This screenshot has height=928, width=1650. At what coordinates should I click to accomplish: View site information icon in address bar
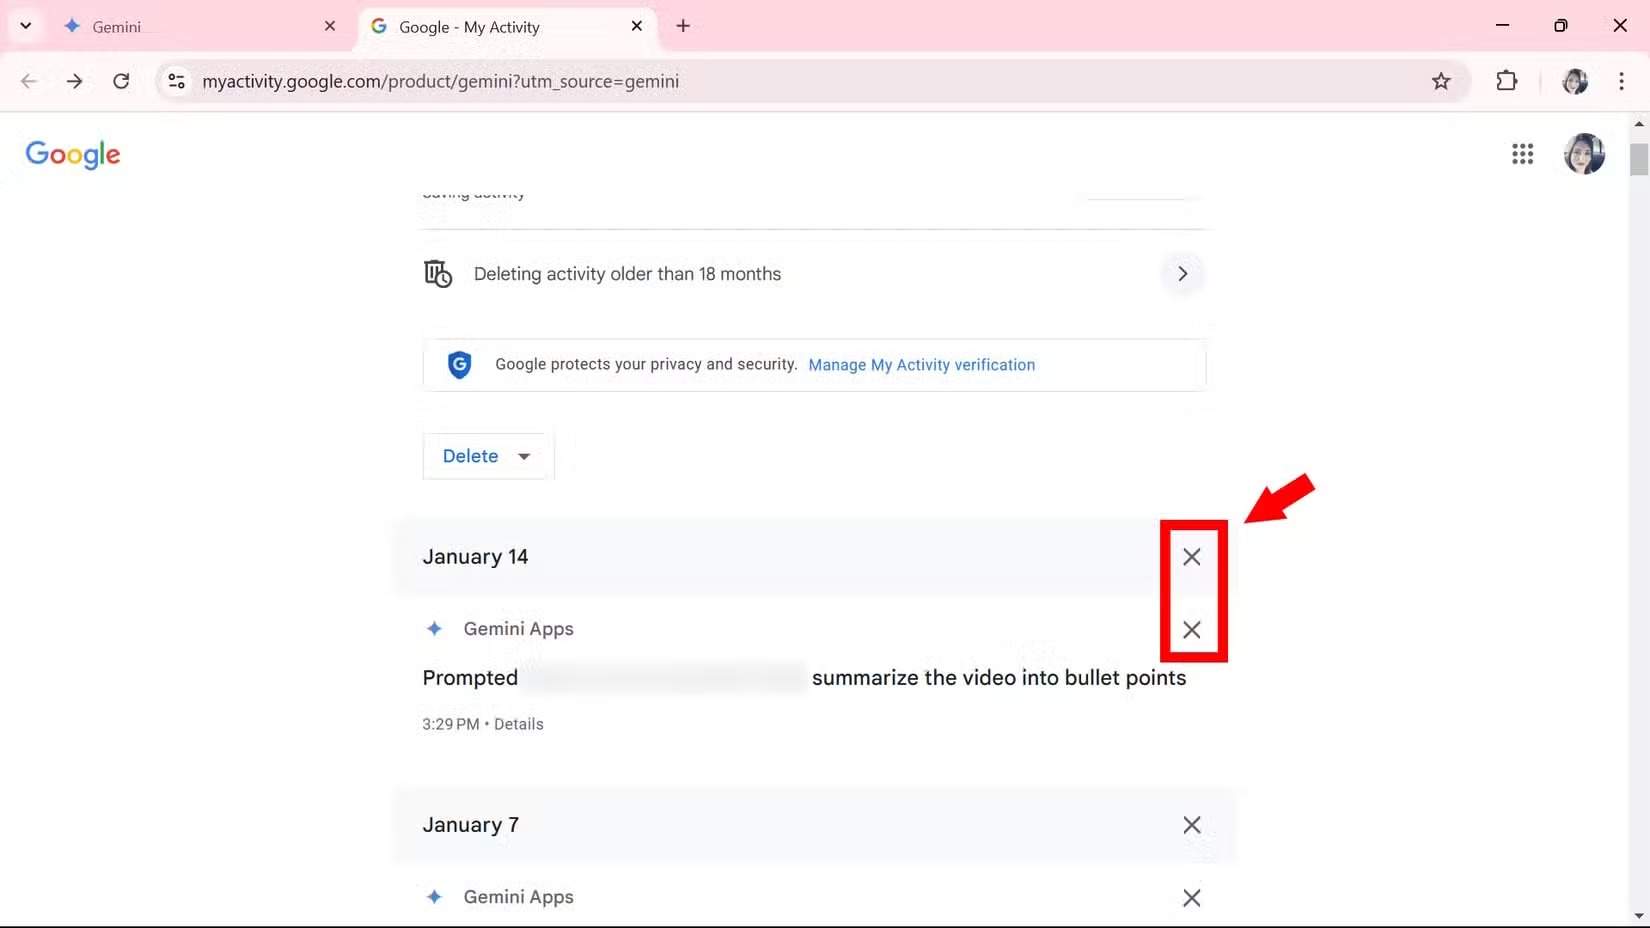[176, 81]
